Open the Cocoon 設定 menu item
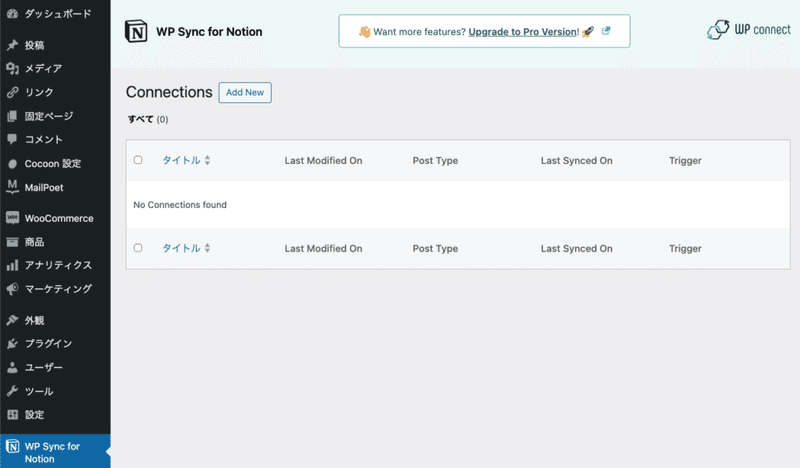 (55, 163)
